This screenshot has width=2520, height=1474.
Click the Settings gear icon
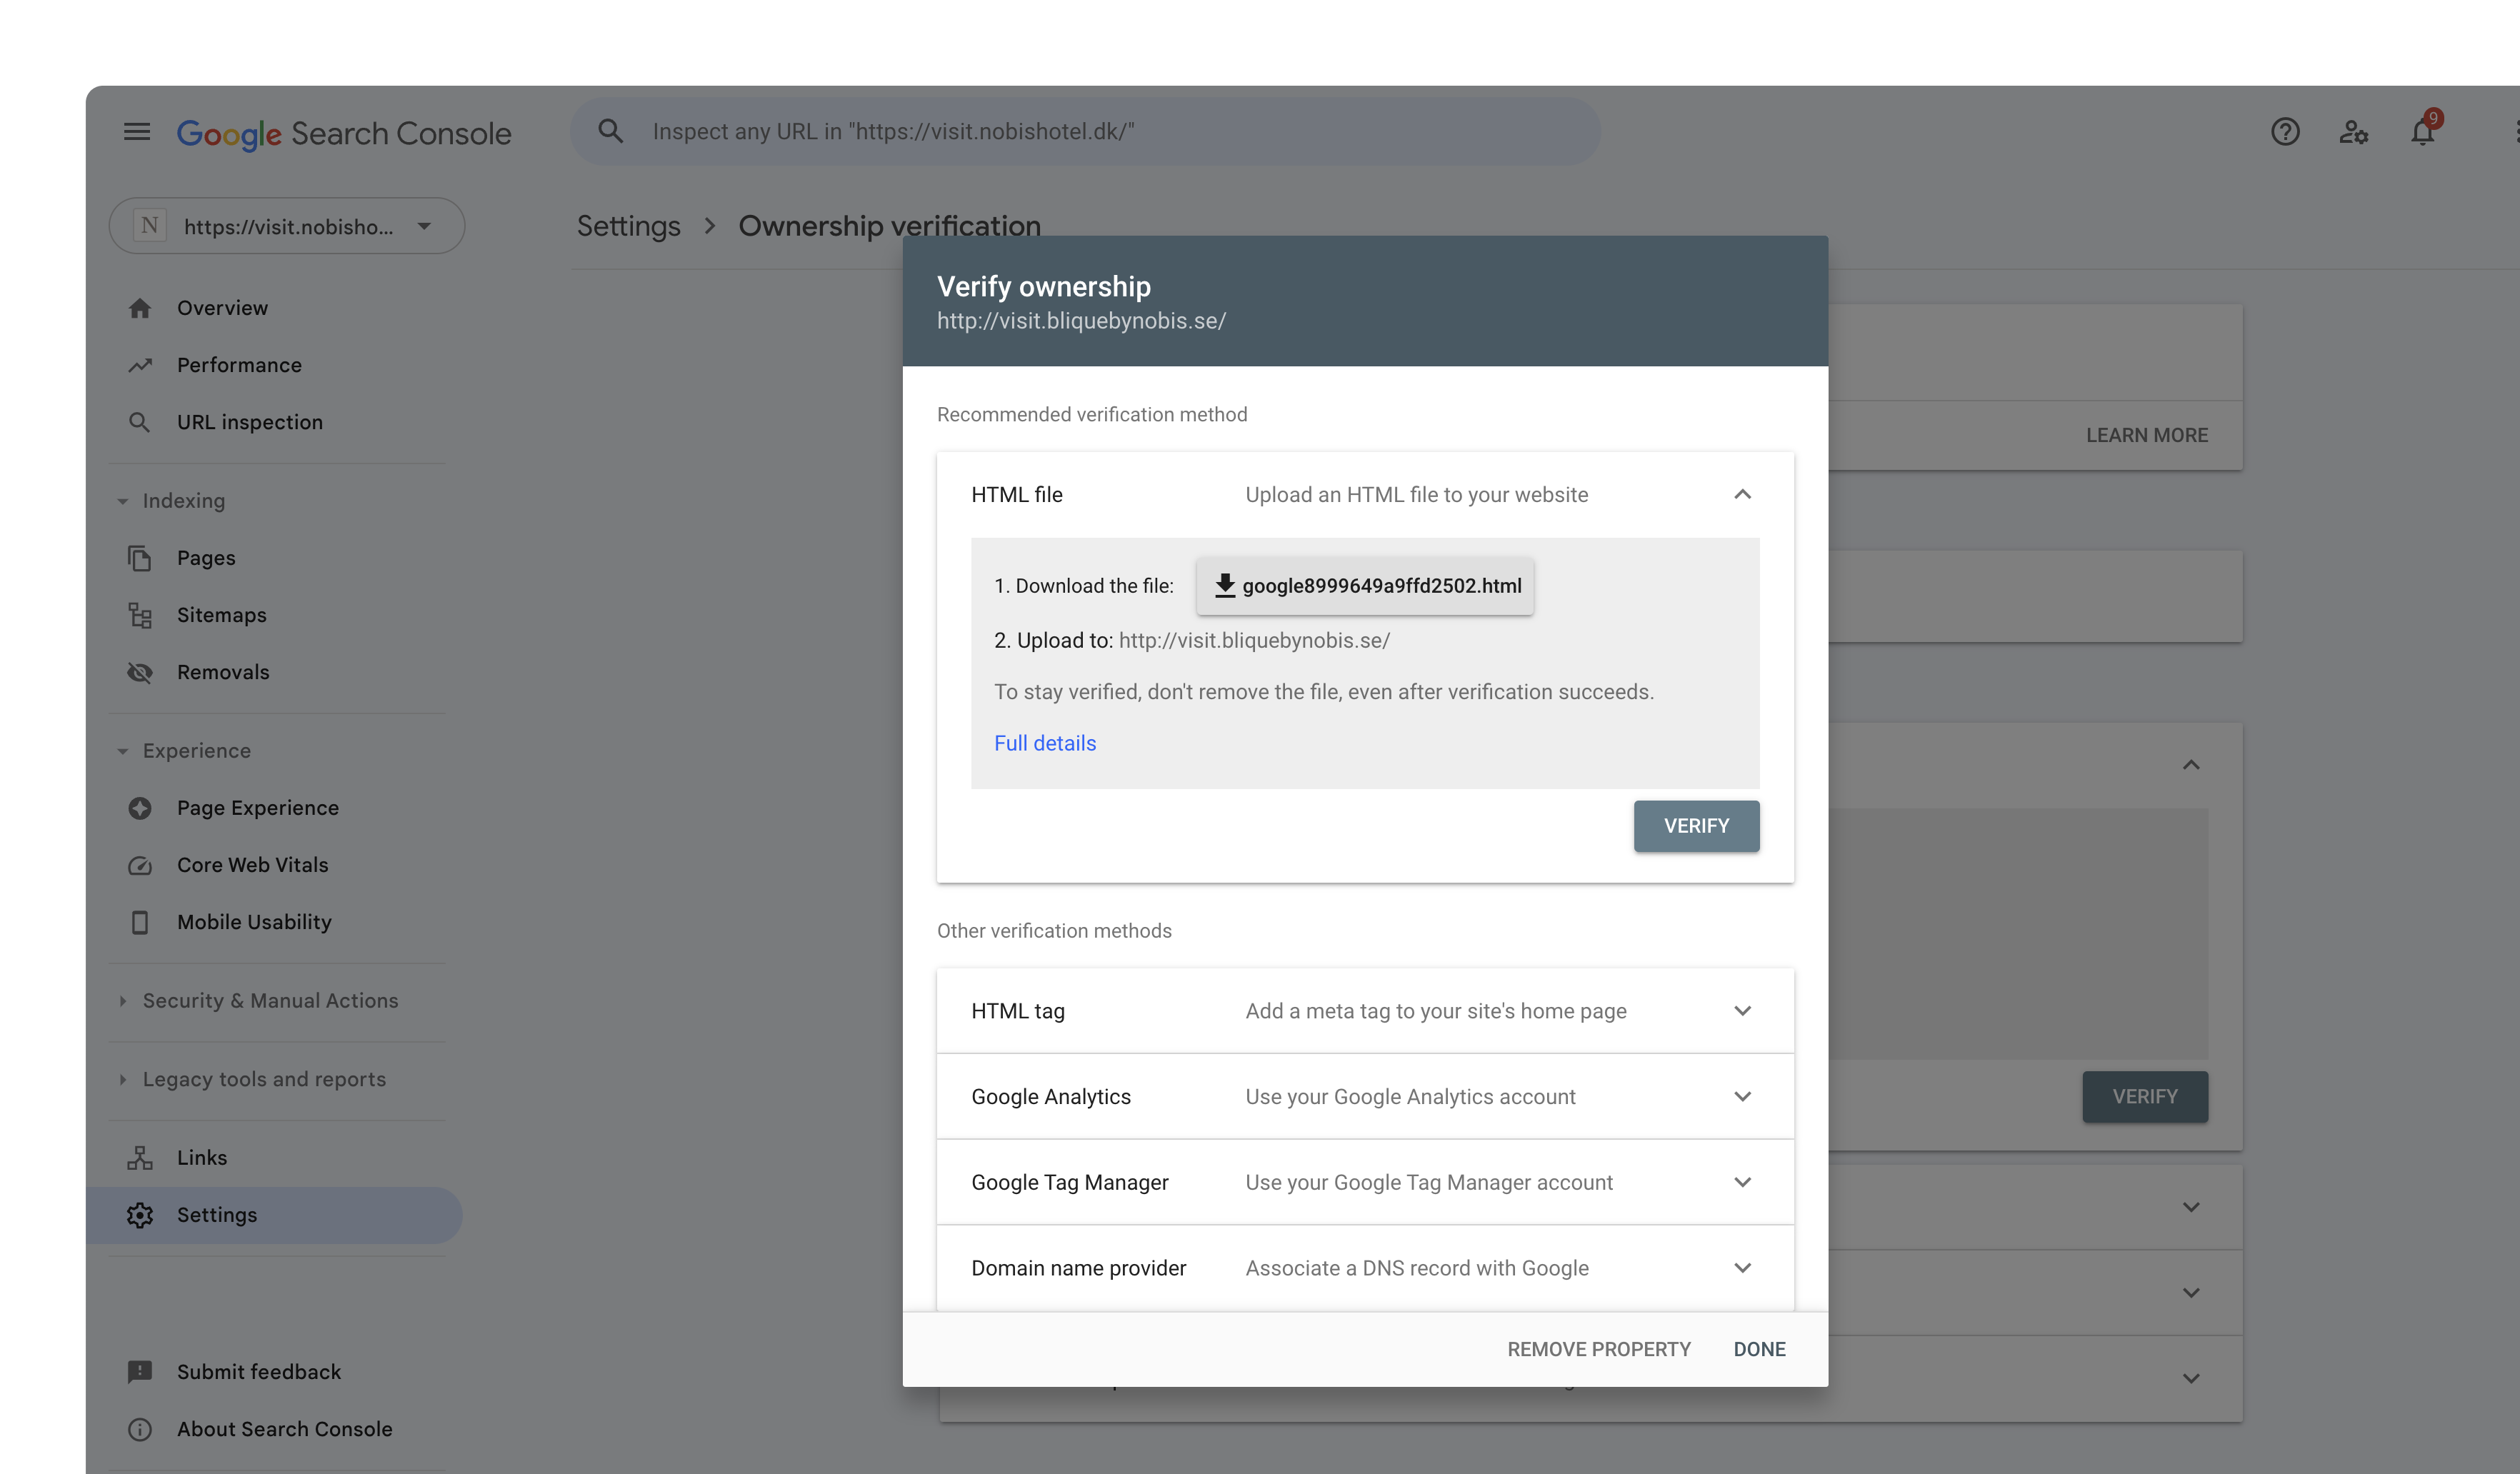point(140,1215)
